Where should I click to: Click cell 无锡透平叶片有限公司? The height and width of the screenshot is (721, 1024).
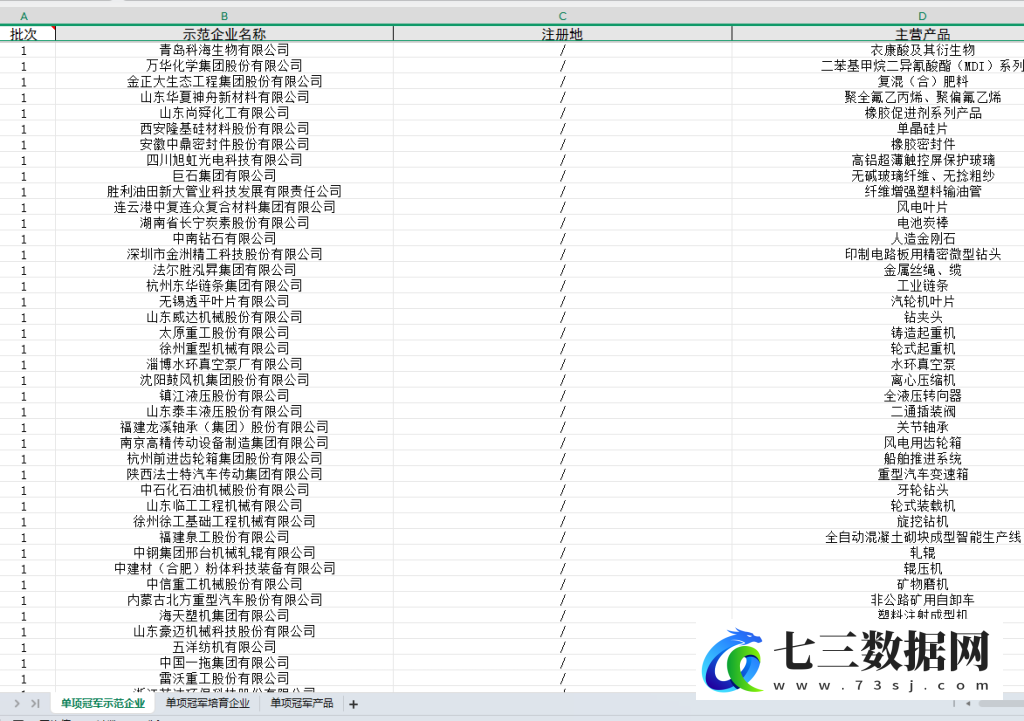pyautogui.click(x=224, y=301)
